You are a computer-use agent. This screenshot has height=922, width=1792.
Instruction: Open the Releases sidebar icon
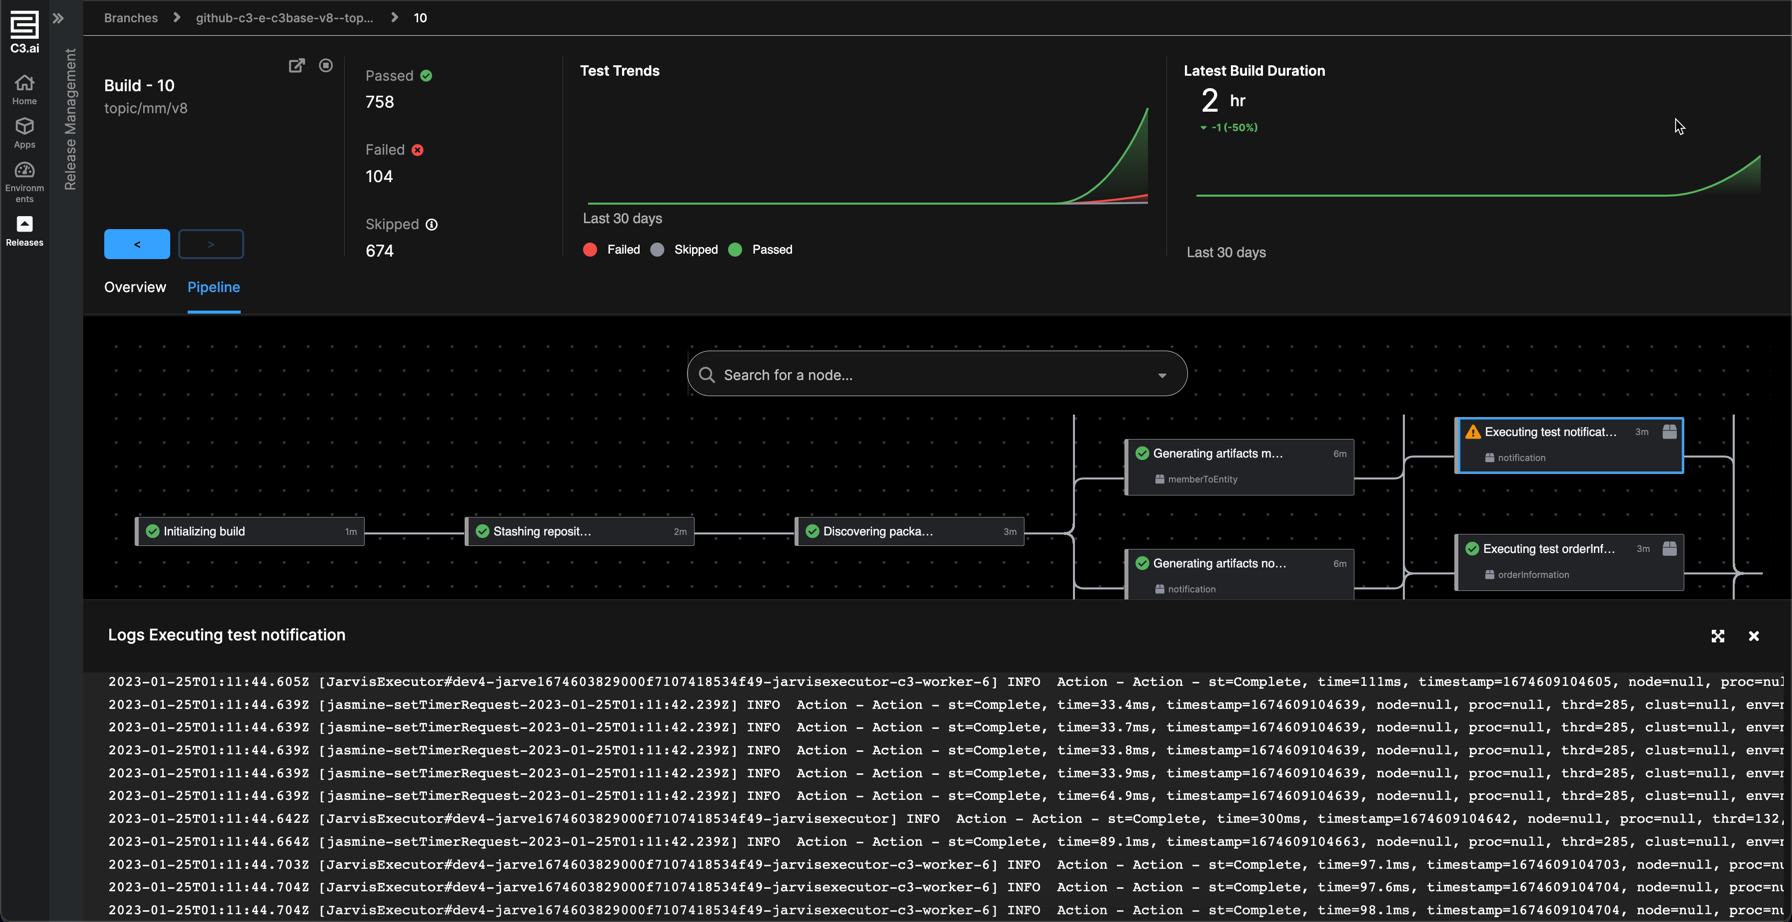coord(24,230)
